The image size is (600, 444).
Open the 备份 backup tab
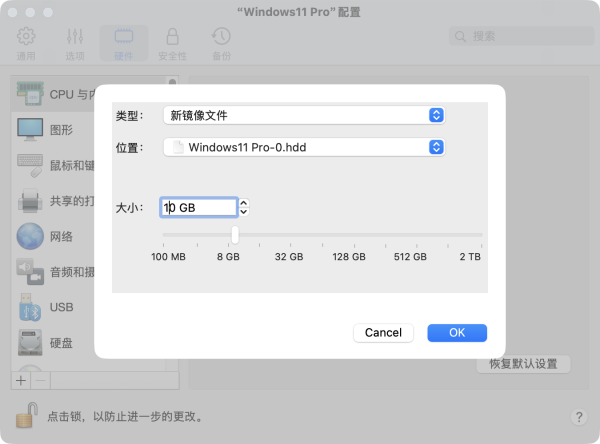tap(221, 43)
